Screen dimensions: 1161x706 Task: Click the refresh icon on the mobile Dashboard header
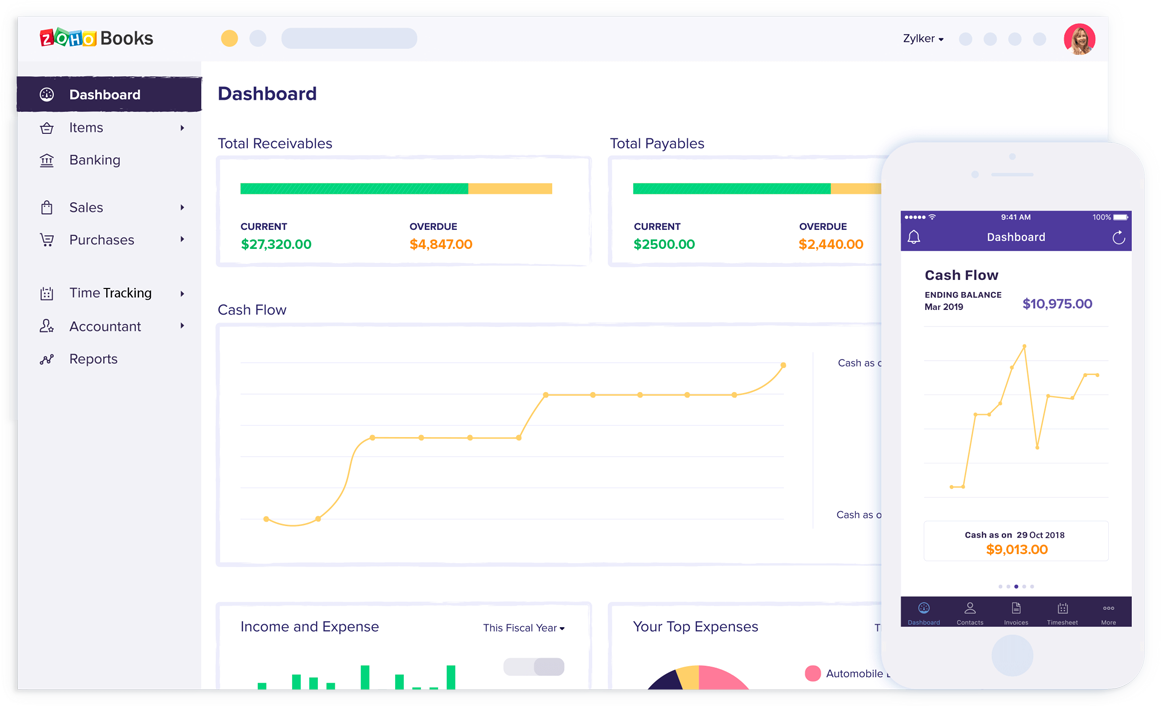pos(1117,237)
